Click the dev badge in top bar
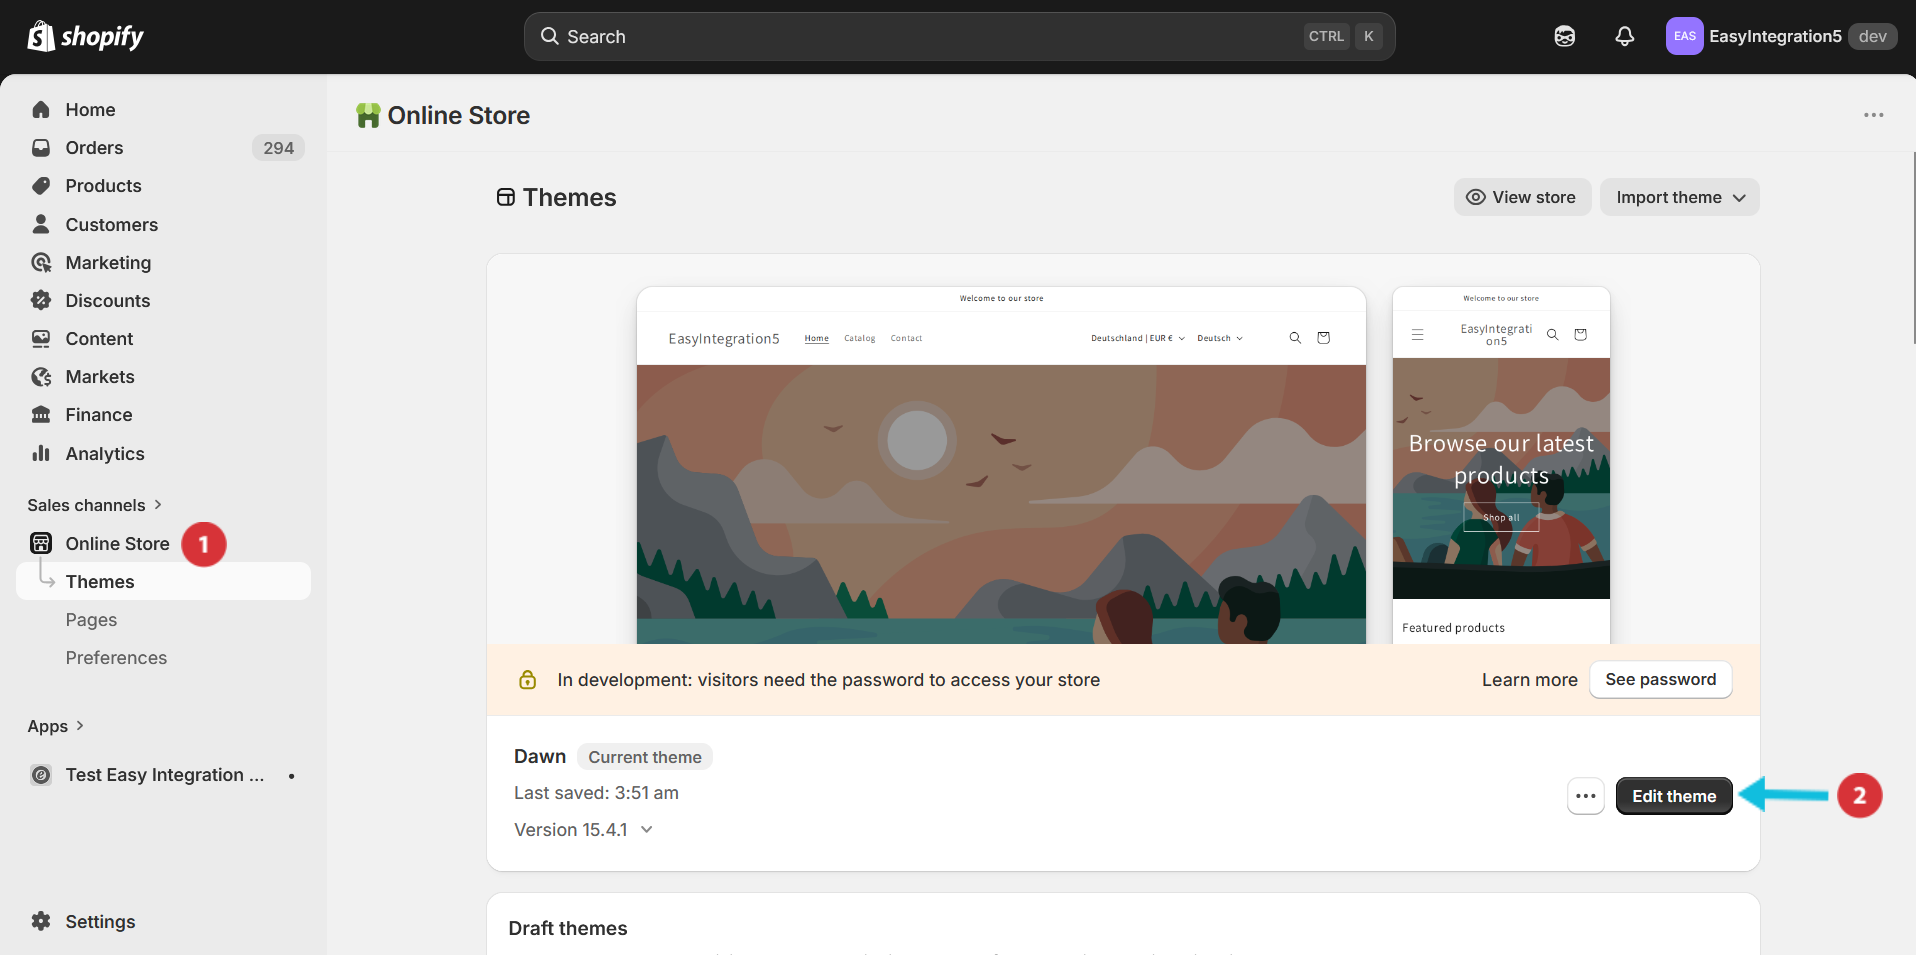This screenshot has width=1916, height=955. click(1873, 36)
